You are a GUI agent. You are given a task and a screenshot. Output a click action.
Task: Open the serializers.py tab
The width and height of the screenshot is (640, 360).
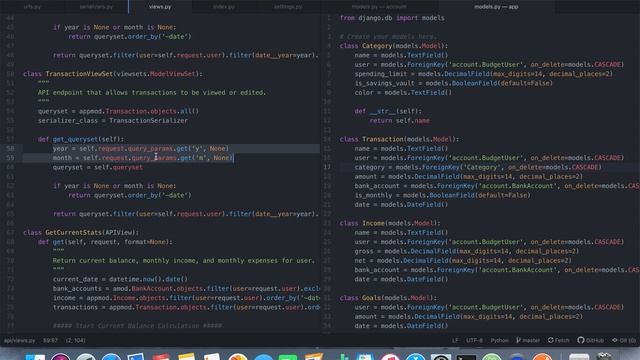pyautogui.click(x=96, y=7)
